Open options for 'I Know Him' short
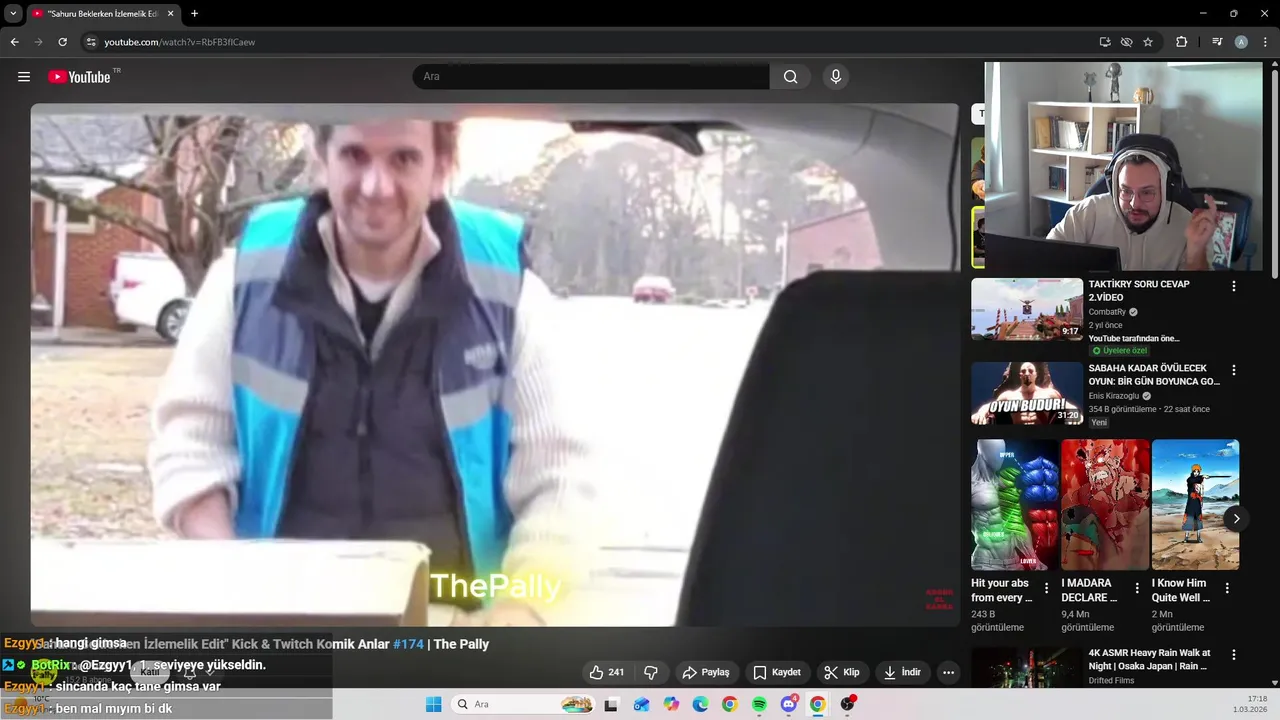The height and width of the screenshot is (720, 1280). (1227, 588)
